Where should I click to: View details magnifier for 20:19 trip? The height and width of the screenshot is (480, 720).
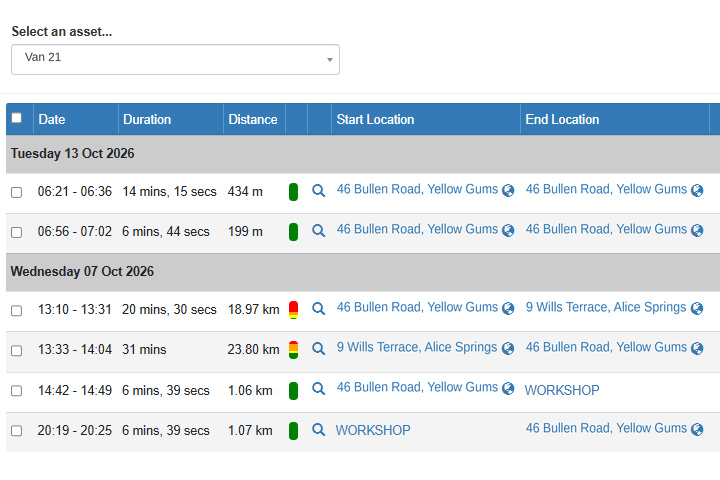coord(318,429)
